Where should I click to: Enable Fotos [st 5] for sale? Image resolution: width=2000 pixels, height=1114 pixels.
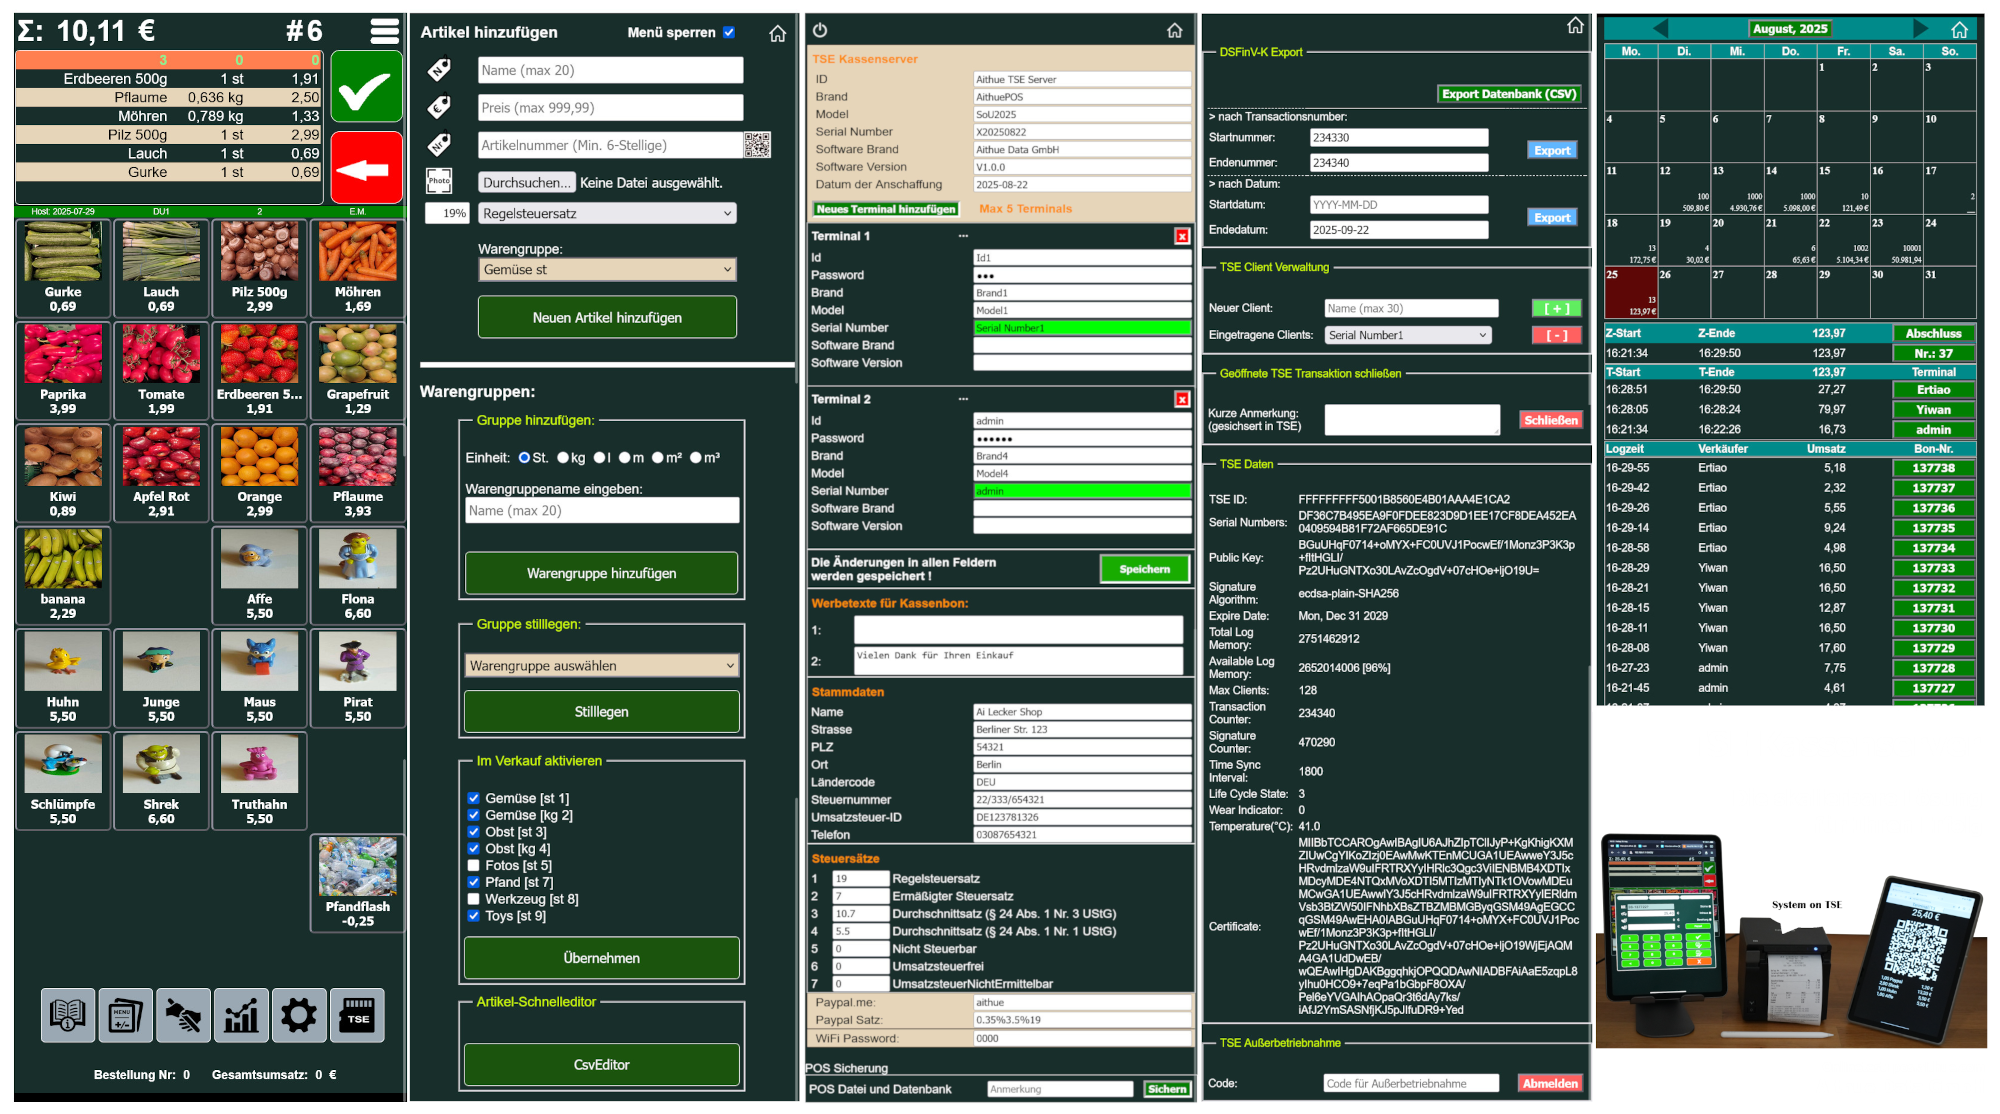click(474, 865)
